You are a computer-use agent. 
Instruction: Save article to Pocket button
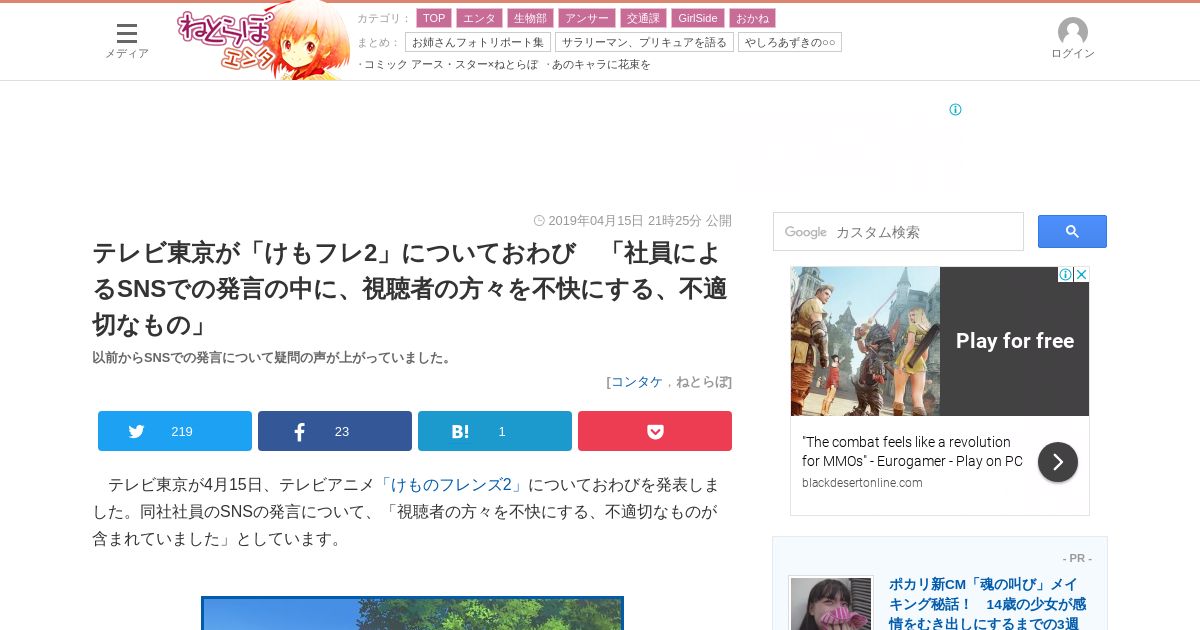click(655, 431)
